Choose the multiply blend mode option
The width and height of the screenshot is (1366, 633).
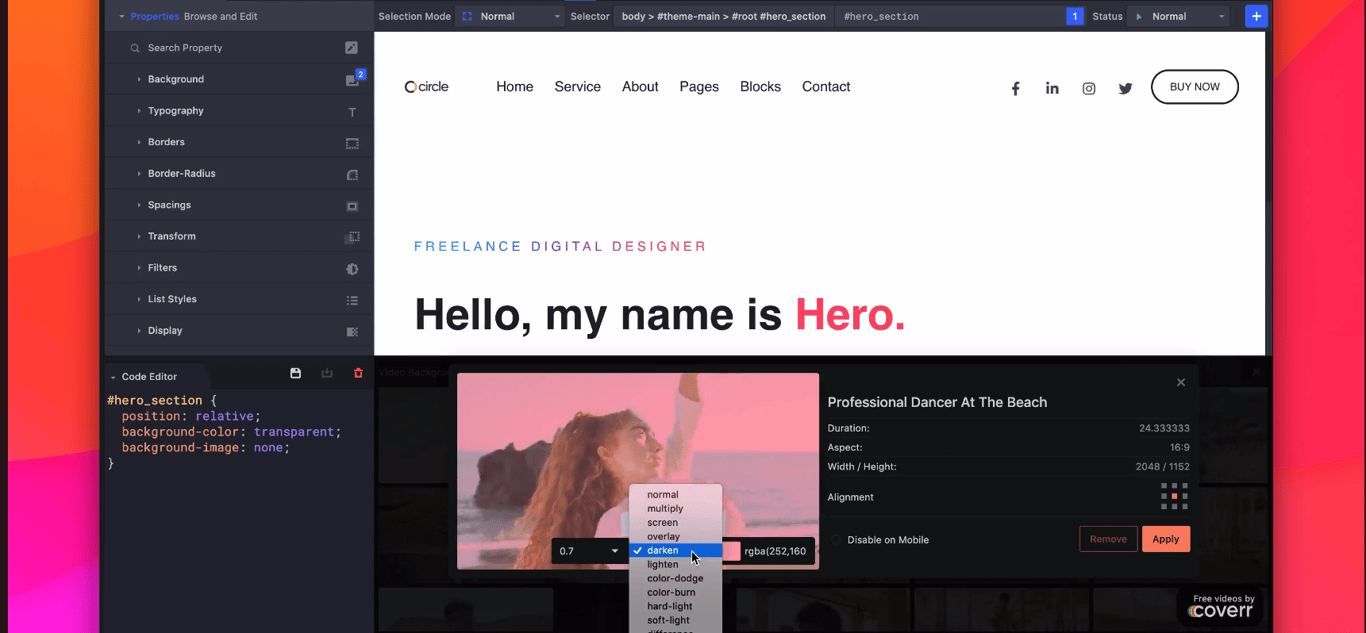click(x=676, y=508)
